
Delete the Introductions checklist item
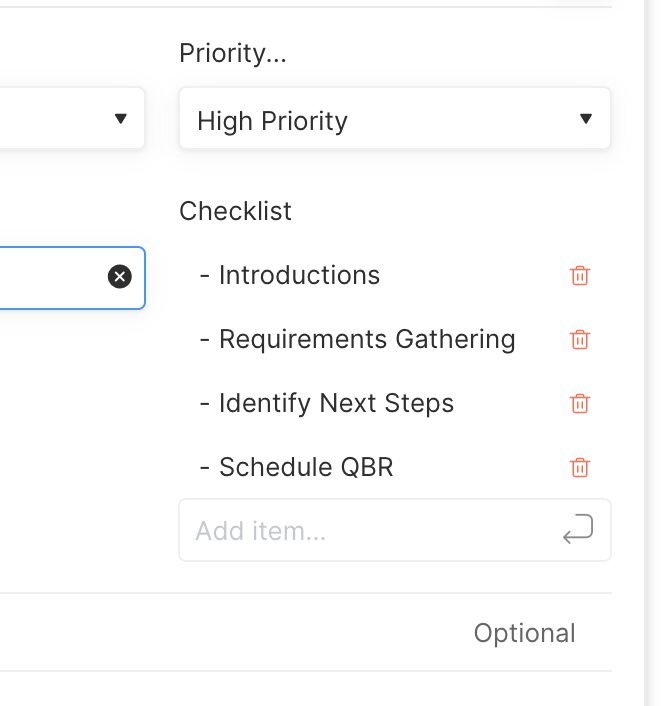(580, 276)
